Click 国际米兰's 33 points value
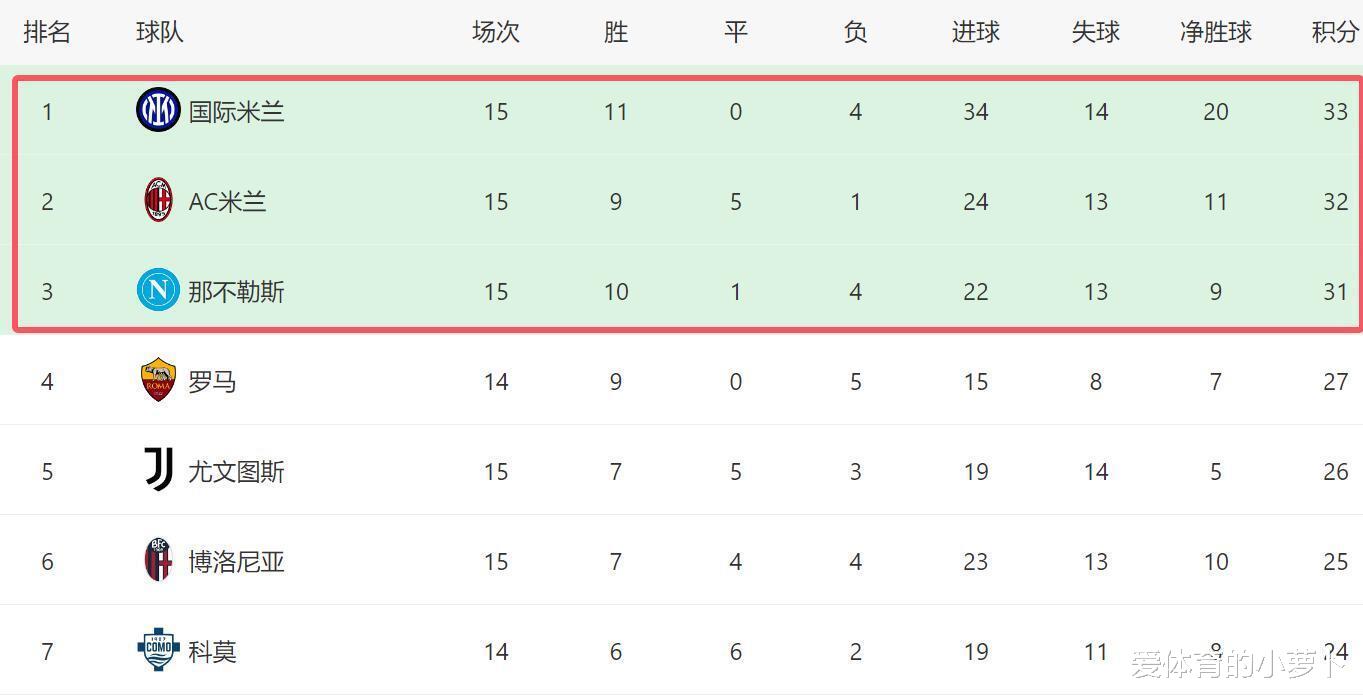Image resolution: width=1363 pixels, height=699 pixels. click(x=1336, y=111)
